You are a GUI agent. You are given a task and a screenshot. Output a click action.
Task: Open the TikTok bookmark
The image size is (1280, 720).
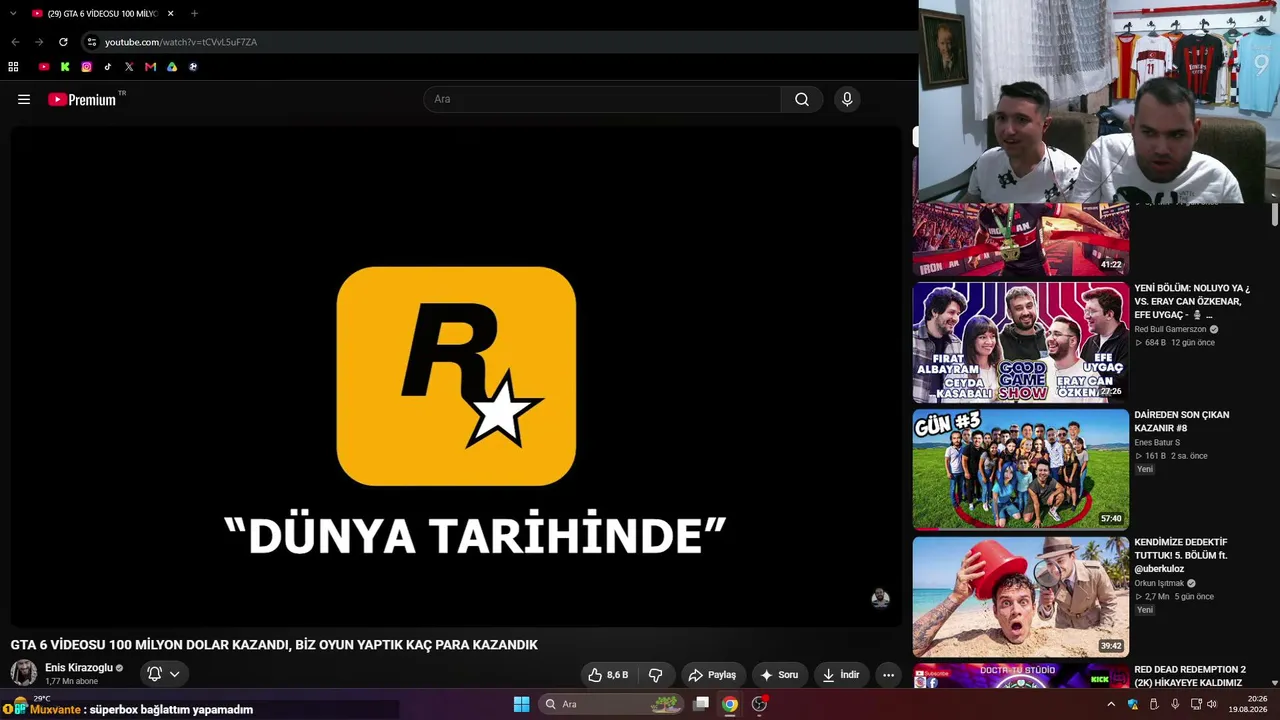108,67
